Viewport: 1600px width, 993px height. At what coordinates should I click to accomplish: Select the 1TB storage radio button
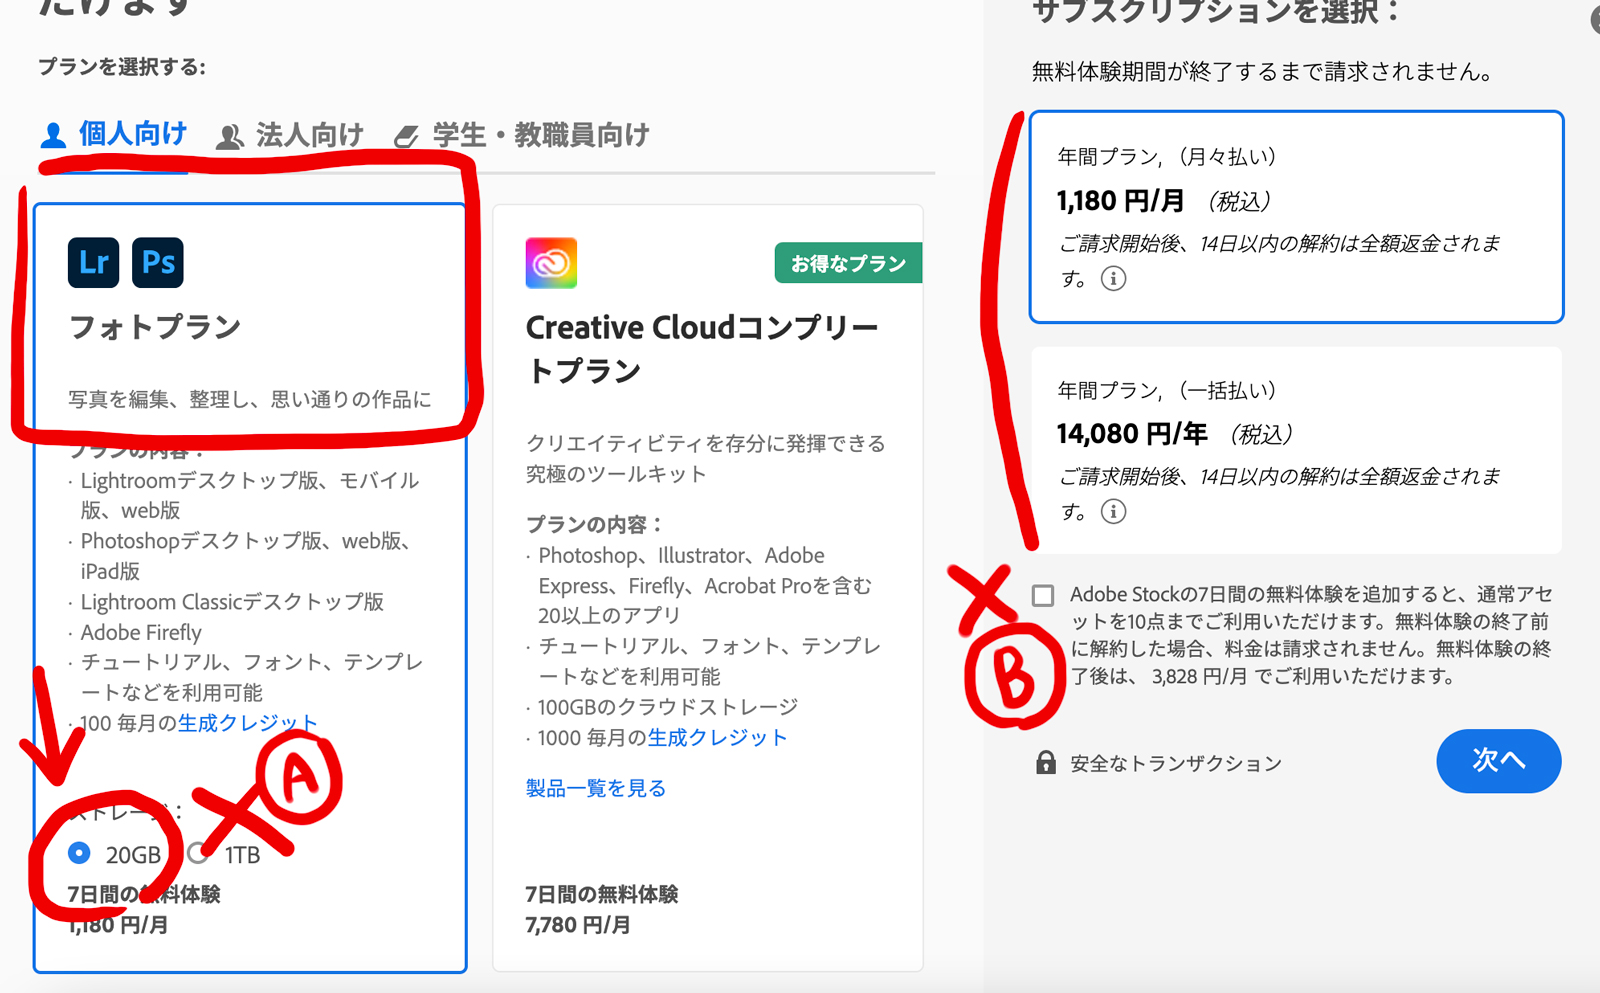[x=199, y=853]
